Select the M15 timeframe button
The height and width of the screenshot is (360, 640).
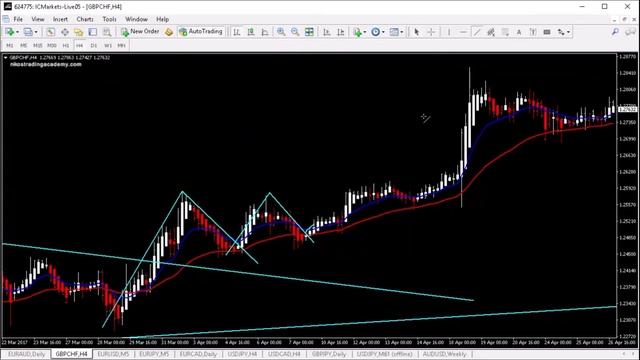pos(38,45)
